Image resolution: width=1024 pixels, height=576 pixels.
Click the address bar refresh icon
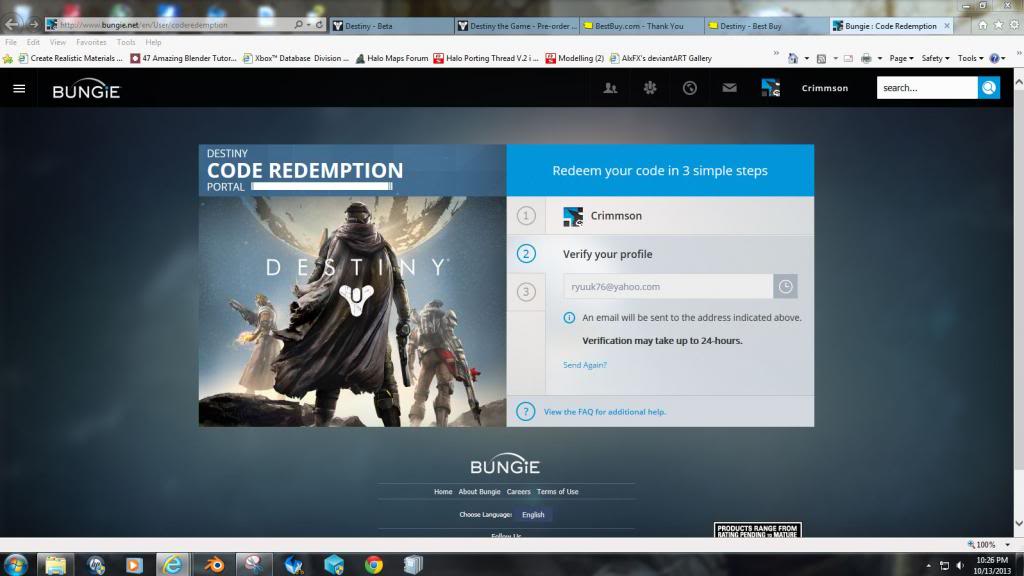coord(319,24)
